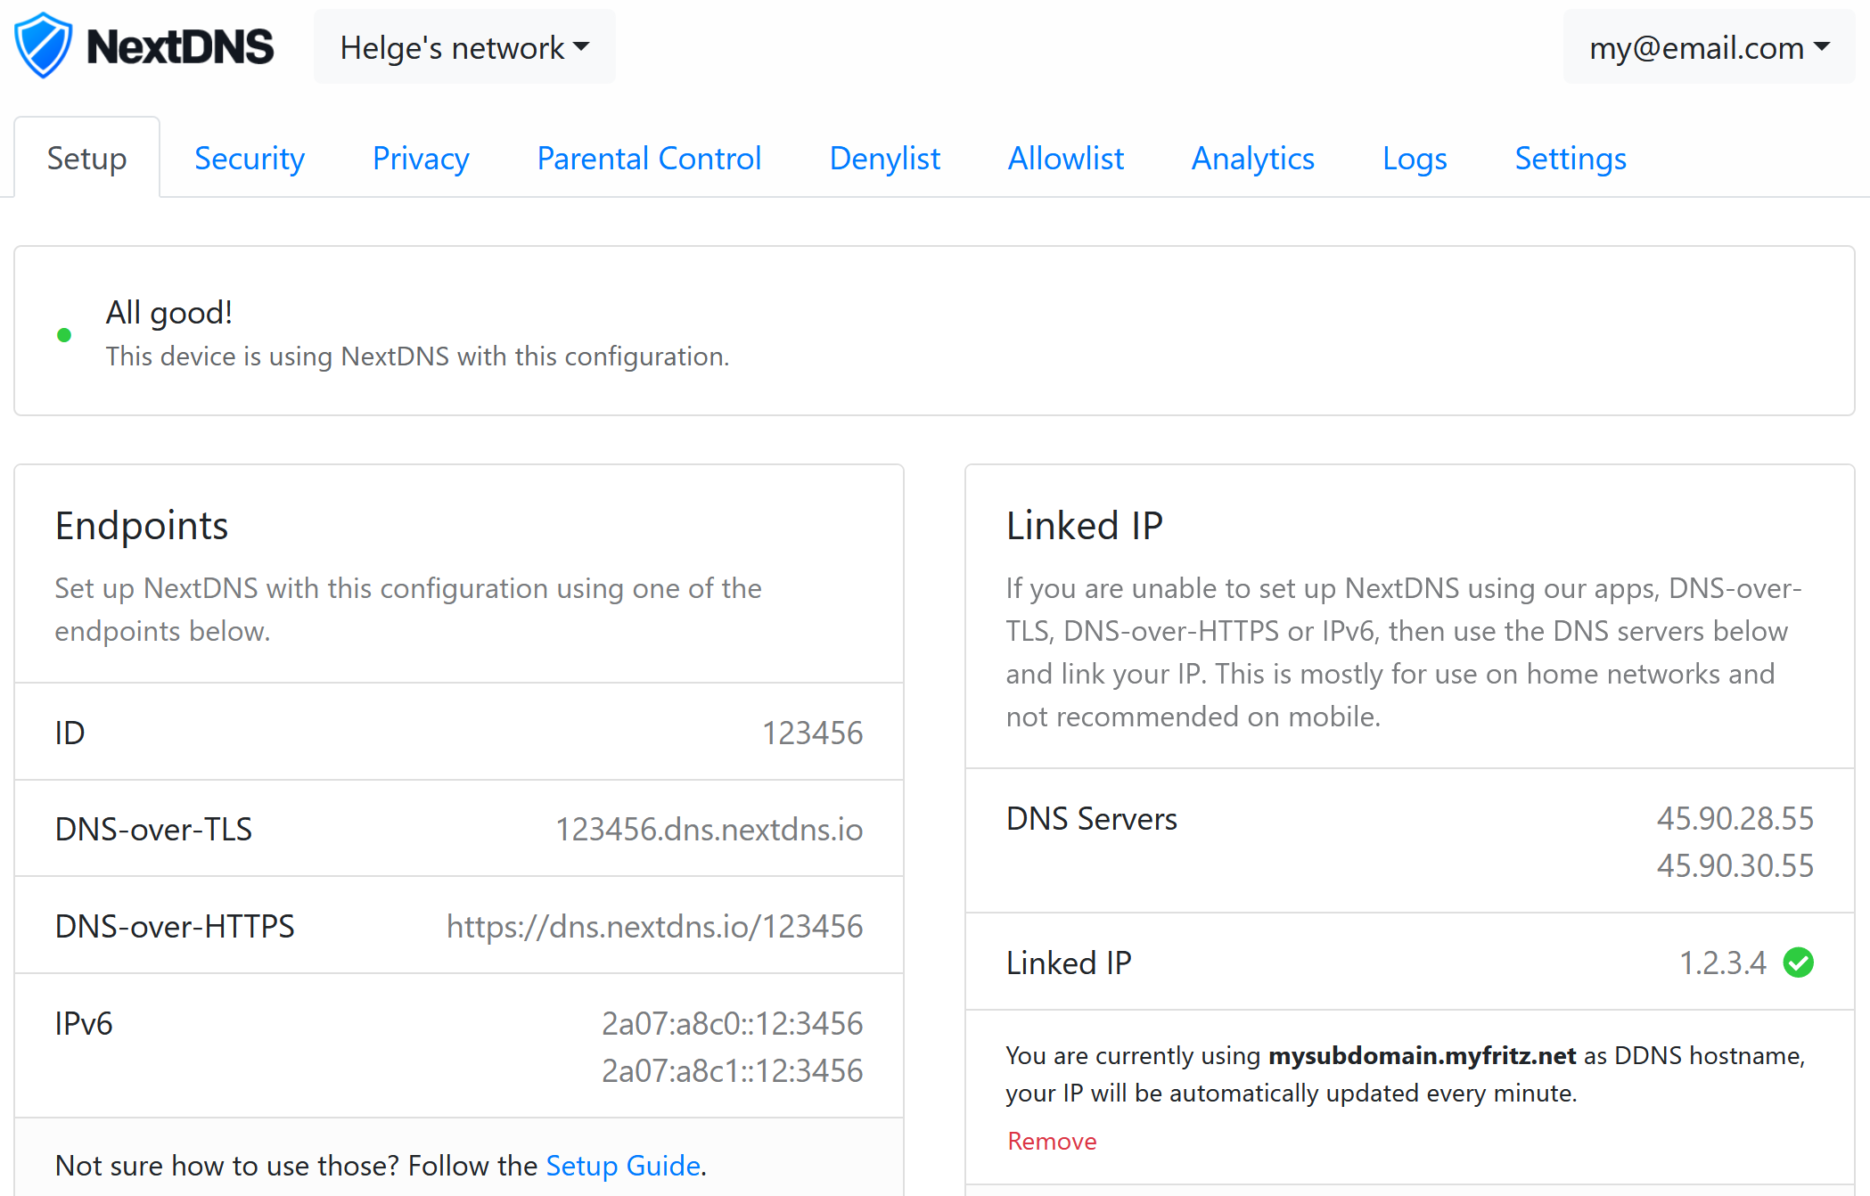The image size is (1870, 1196).
Task: Follow the Setup Guide link
Action: [x=622, y=1165]
